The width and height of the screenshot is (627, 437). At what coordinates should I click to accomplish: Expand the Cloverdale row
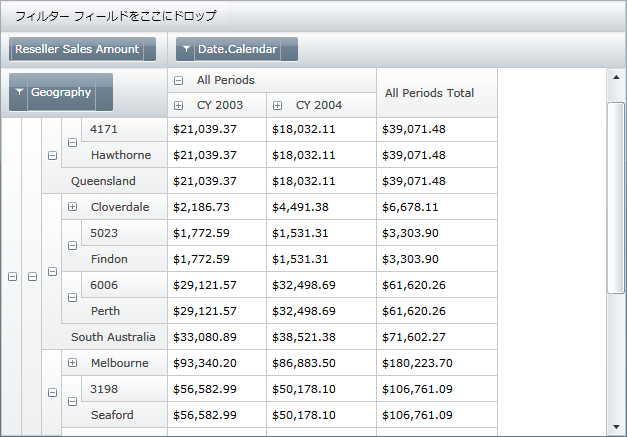(72, 207)
